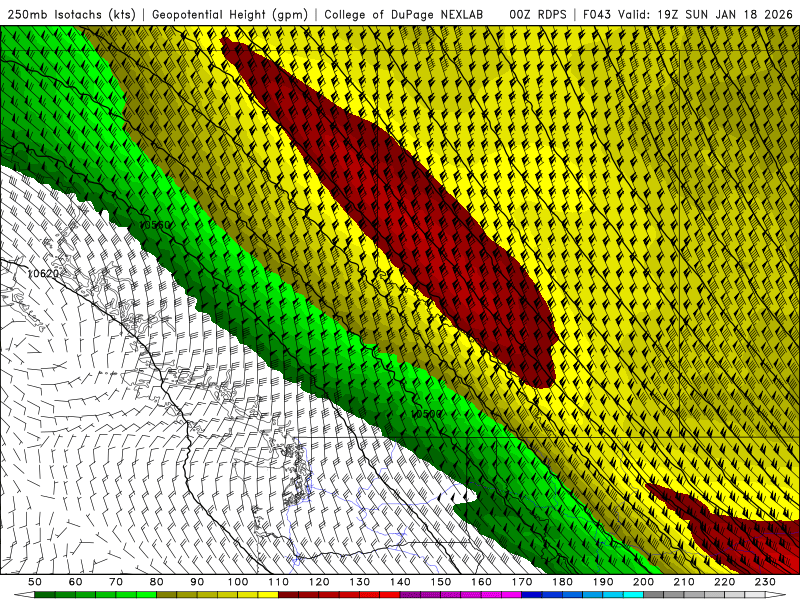The image size is (800, 600).
Task: Click the 160 value on the color scale
Action: pyautogui.click(x=481, y=582)
